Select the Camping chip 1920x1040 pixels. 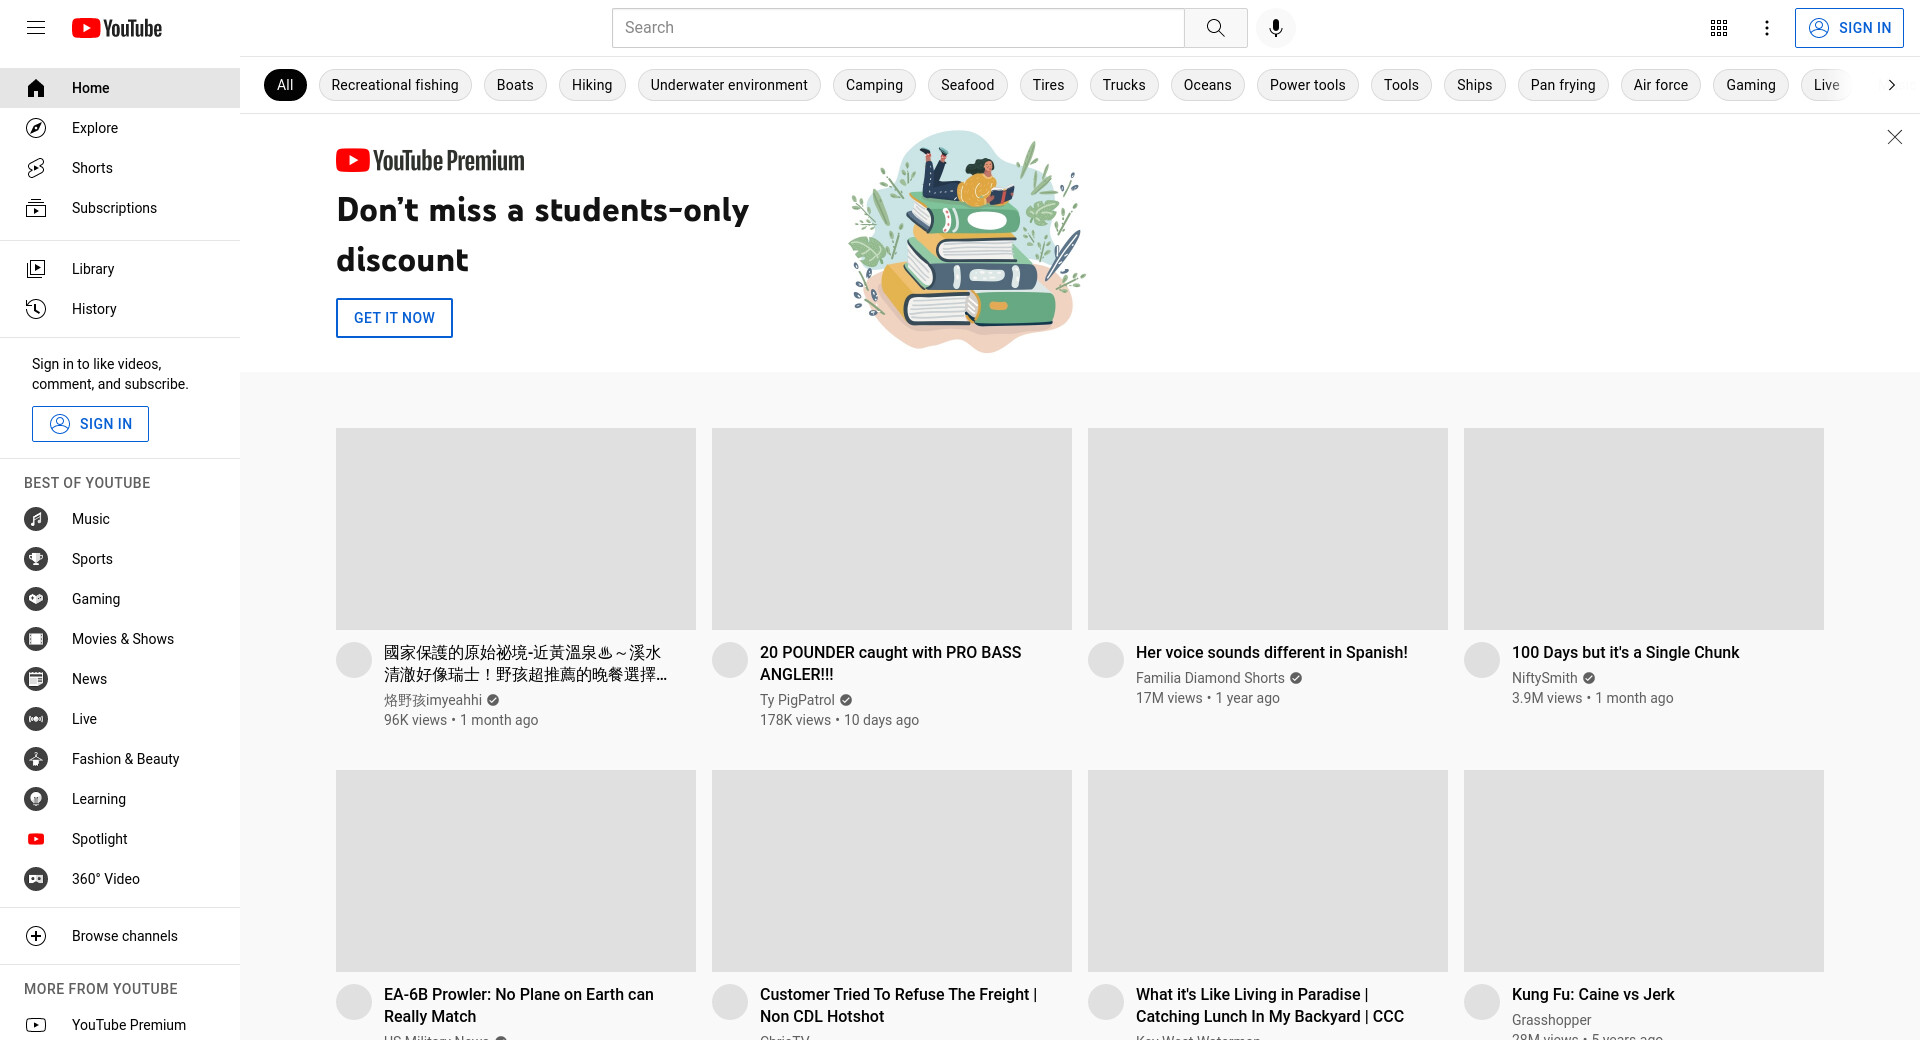pos(874,85)
